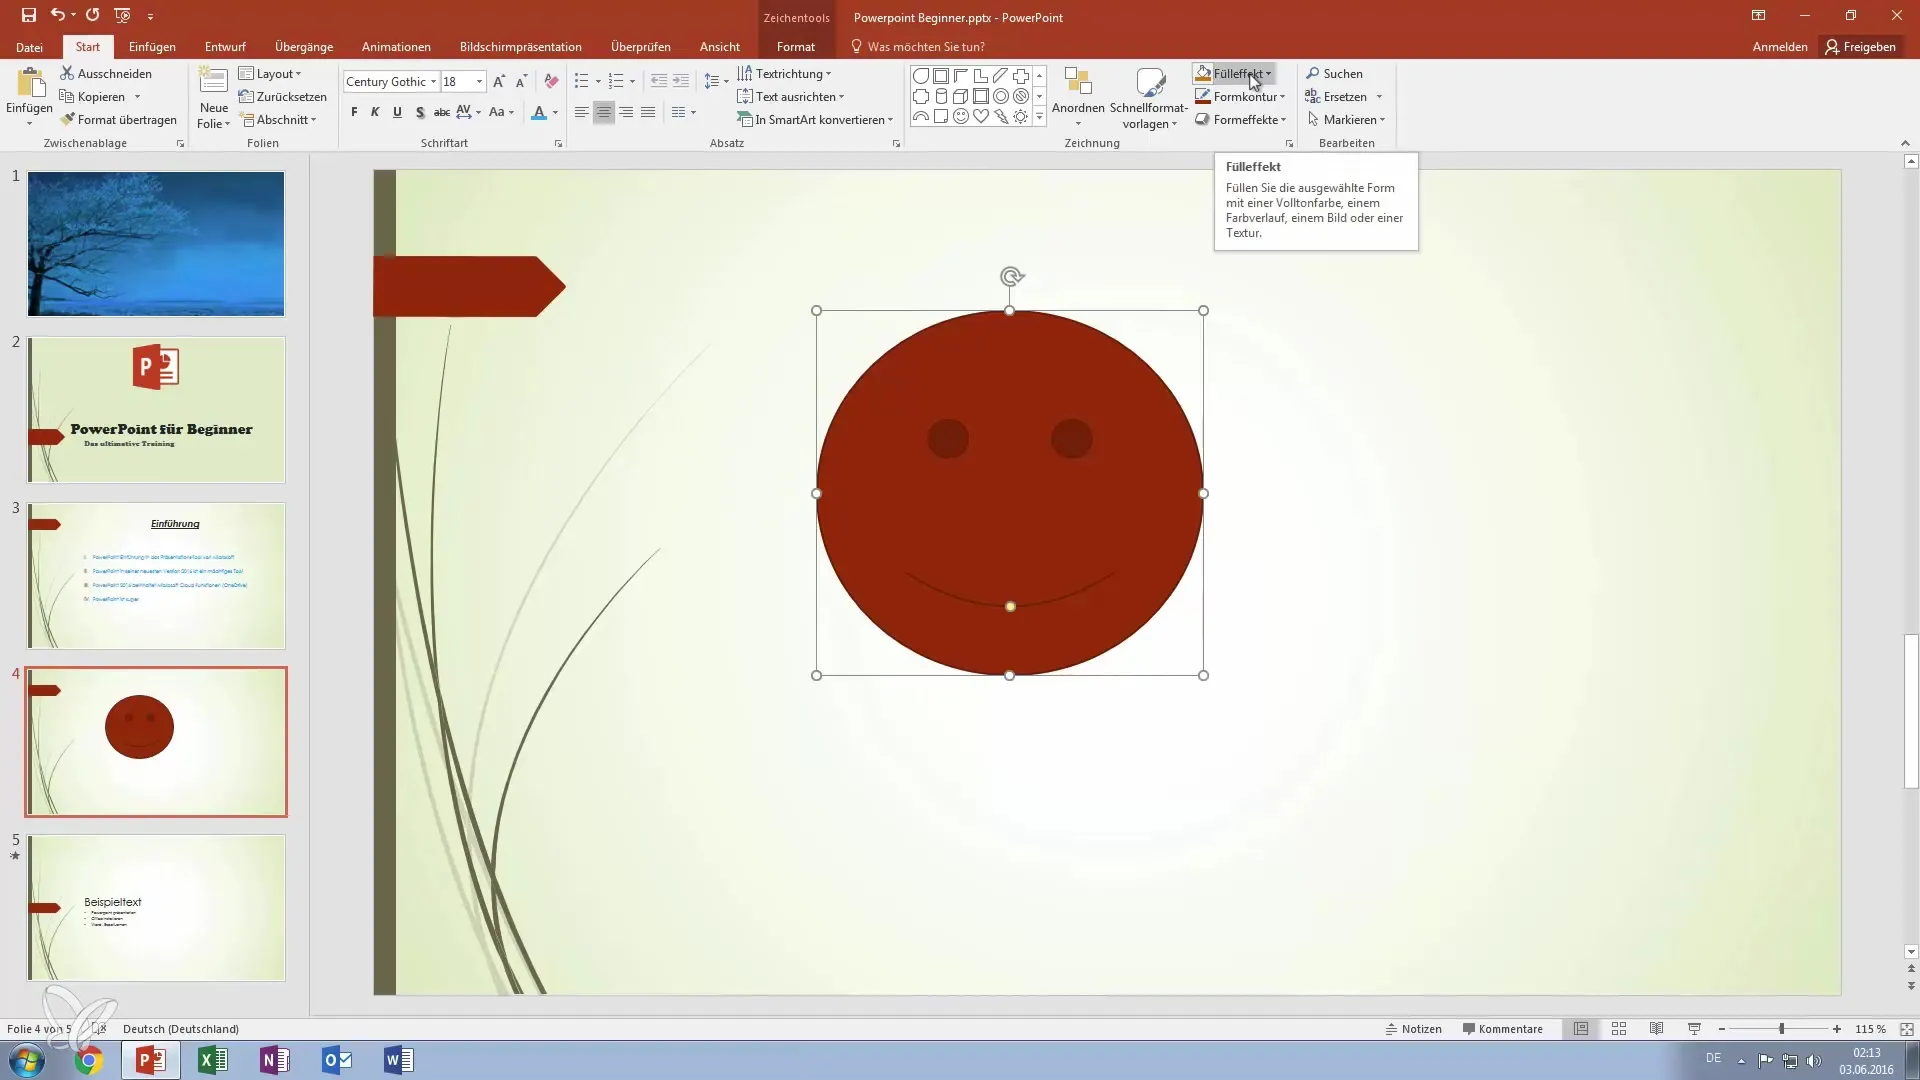
Task: Switch to Einfügen ribbon tab
Action: [152, 47]
